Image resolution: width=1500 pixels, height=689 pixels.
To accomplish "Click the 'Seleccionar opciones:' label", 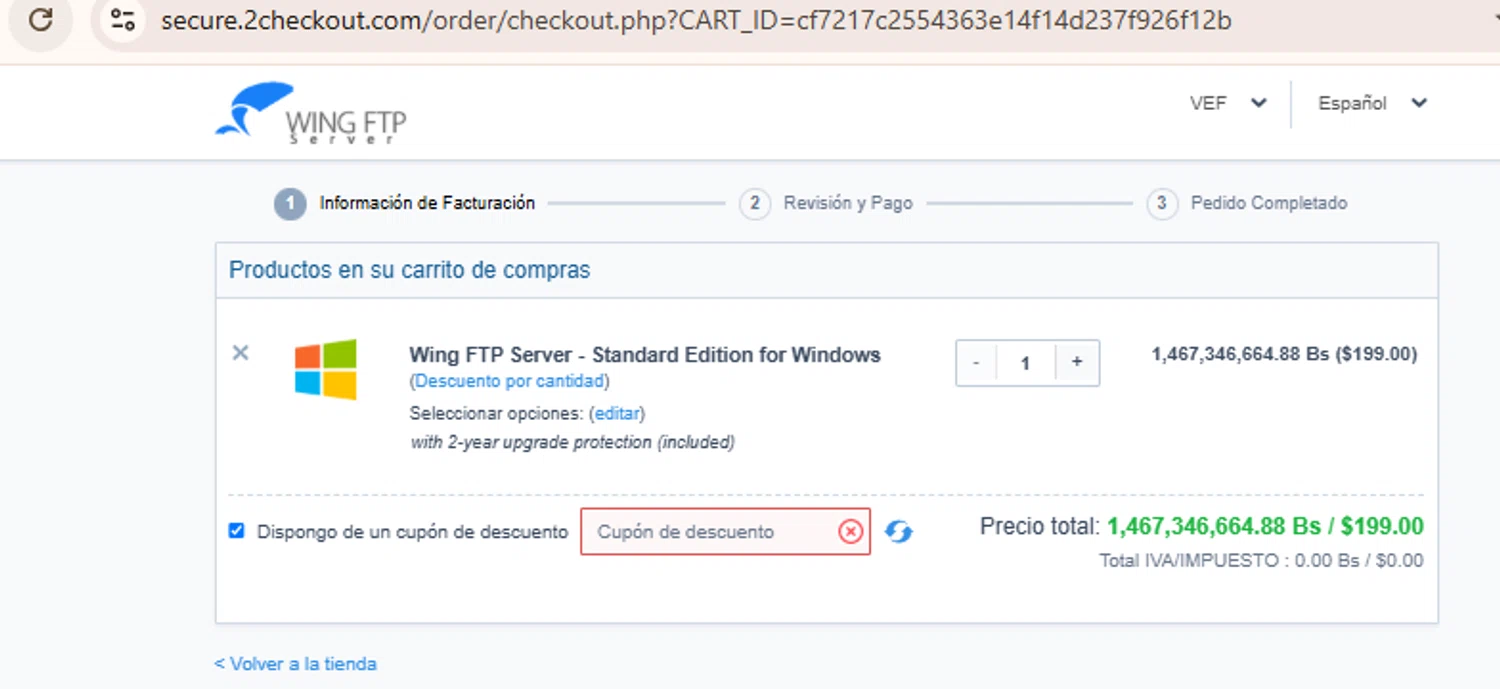I will [x=496, y=413].
